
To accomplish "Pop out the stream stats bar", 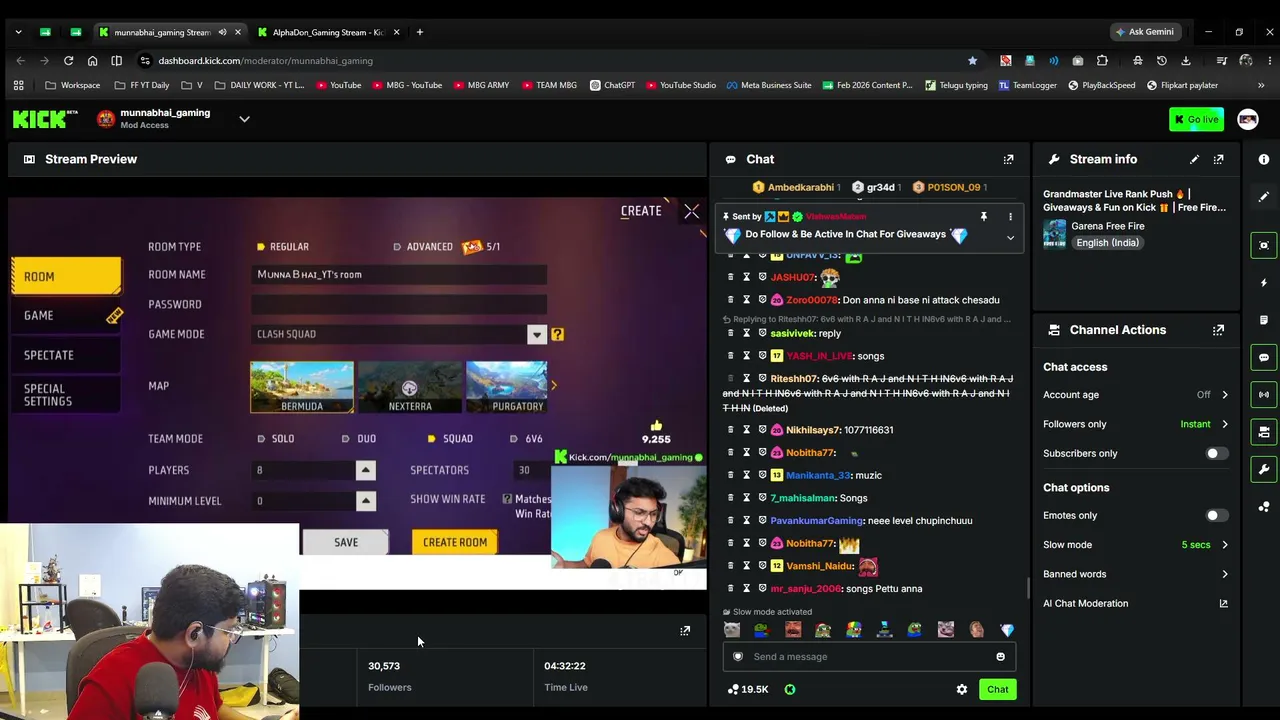I will coord(685,631).
